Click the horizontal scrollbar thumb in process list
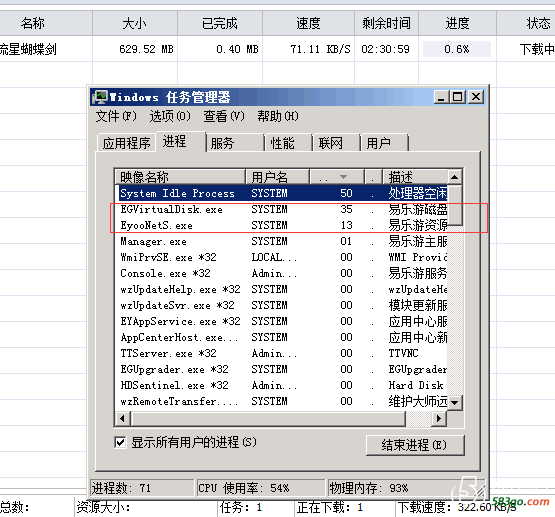 tap(268, 419)
